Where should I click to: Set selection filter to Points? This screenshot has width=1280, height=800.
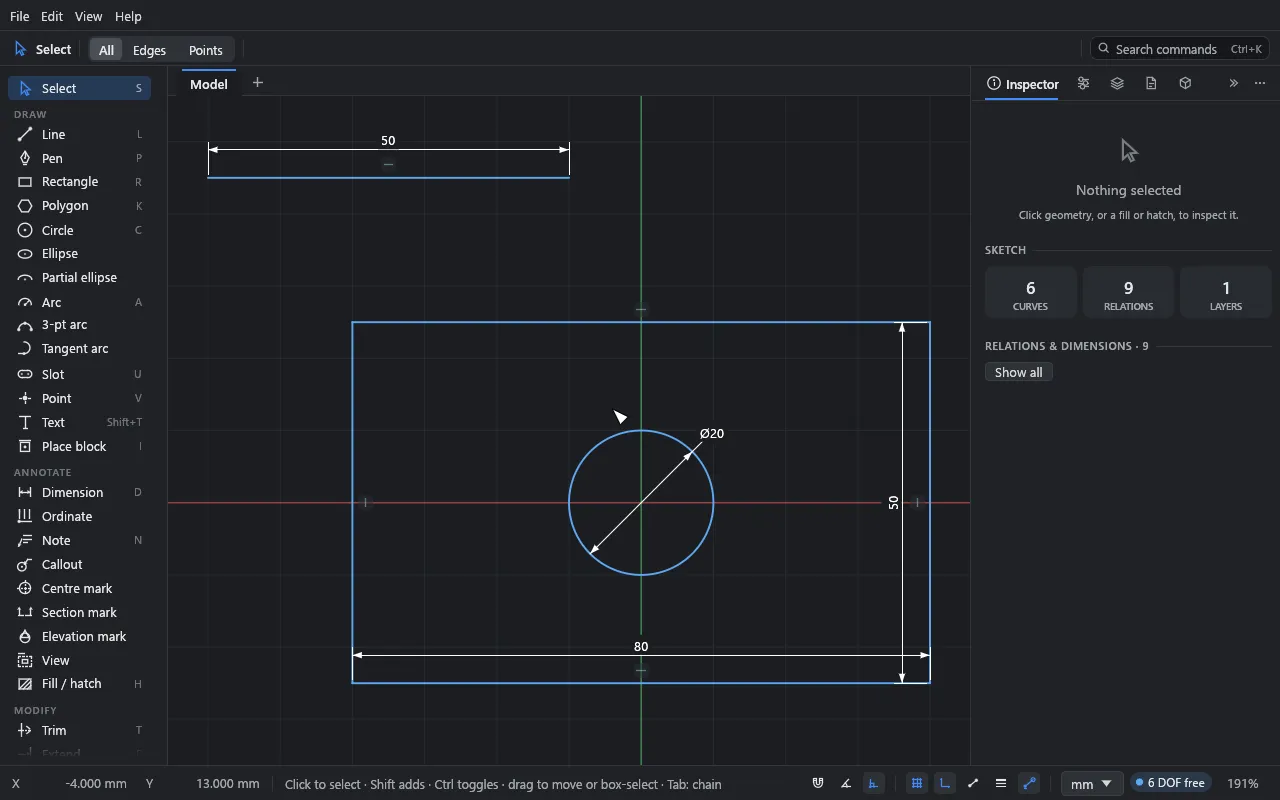coord(206,50)
